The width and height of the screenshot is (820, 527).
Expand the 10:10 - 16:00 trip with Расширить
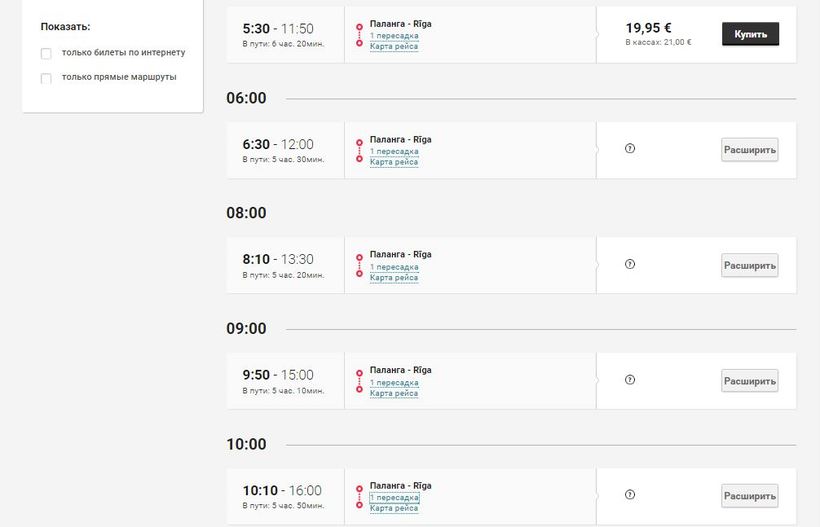click(750, 496)
